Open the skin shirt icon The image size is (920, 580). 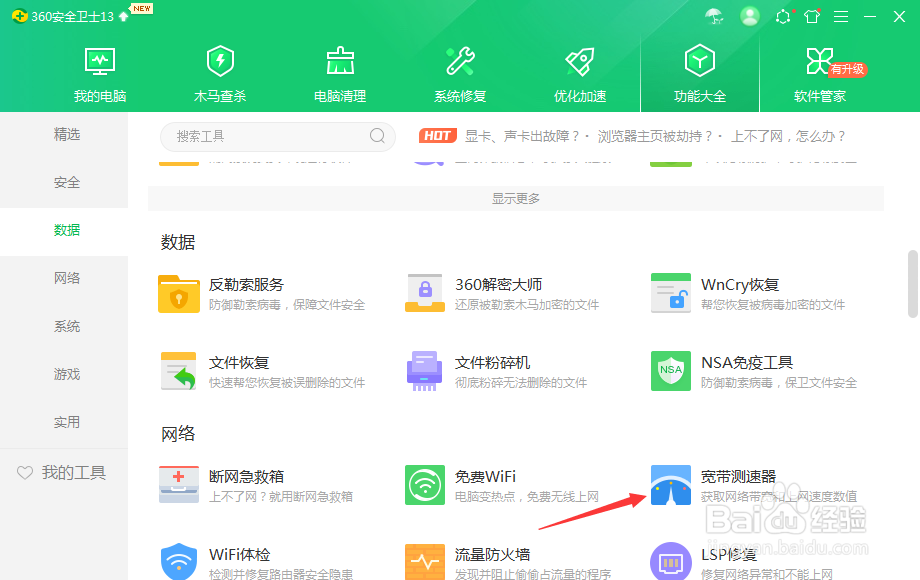[x=812, y=16]
